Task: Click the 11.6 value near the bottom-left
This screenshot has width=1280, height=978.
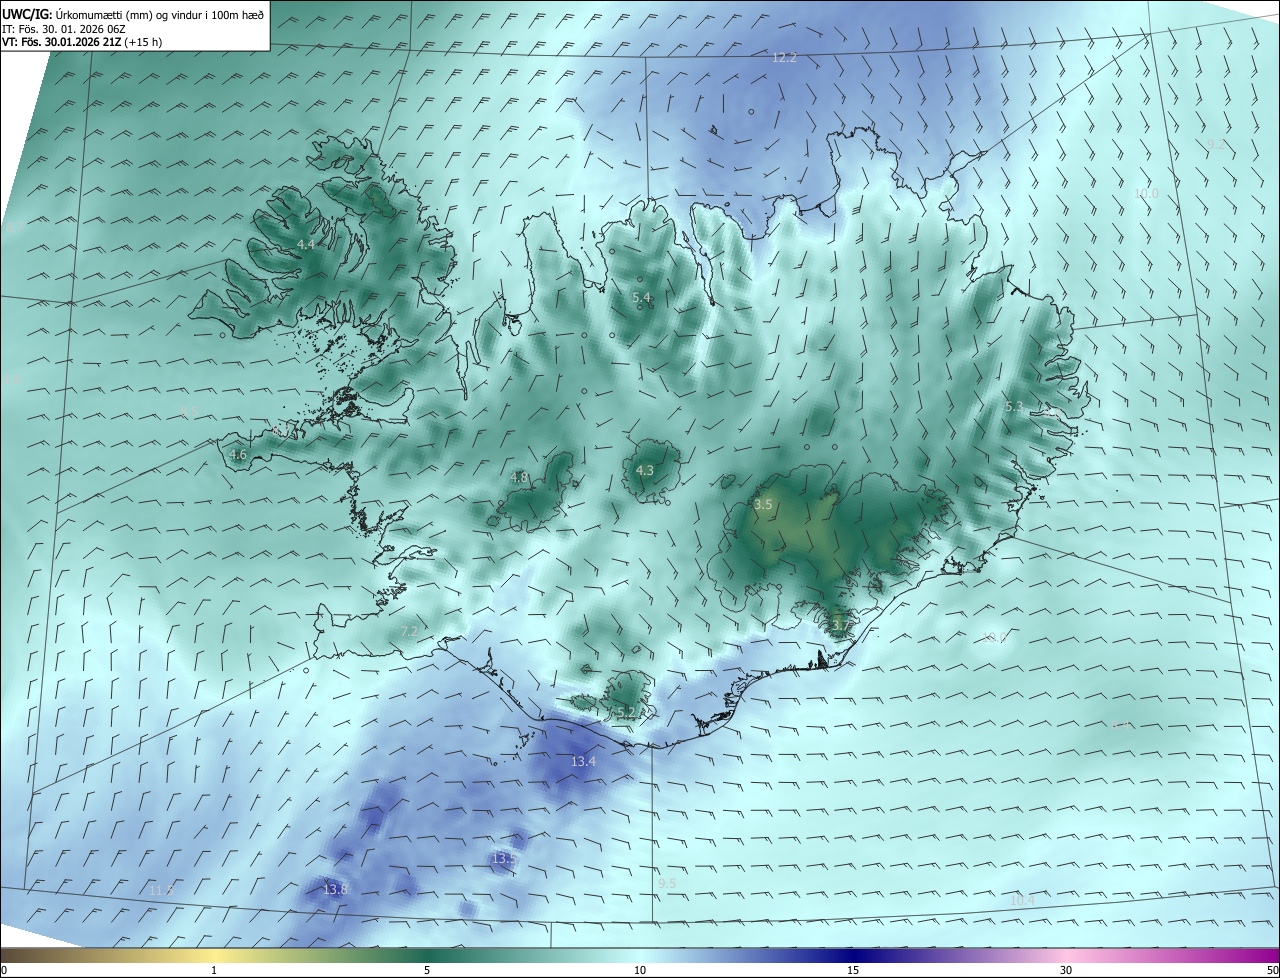Action: (161, 889)
